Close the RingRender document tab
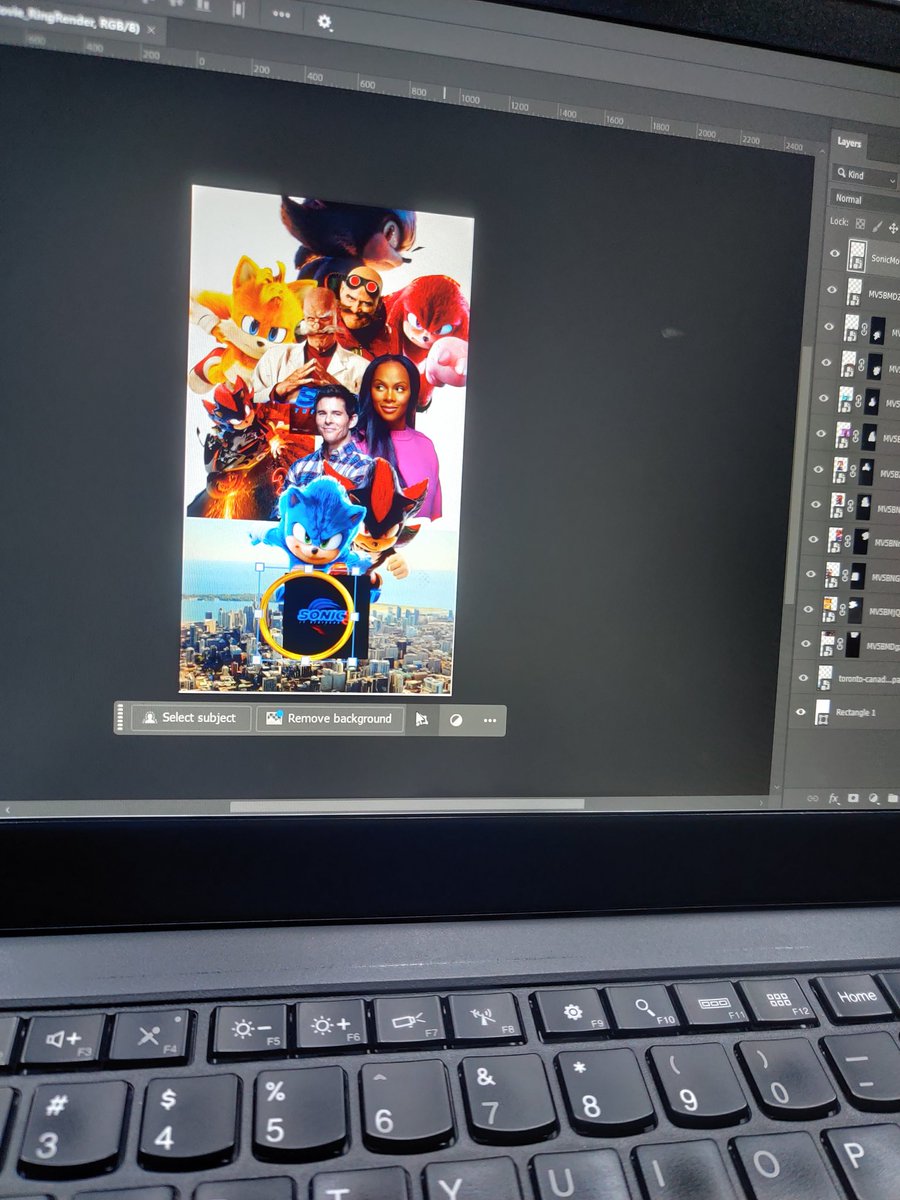This screenshot has height=1200, width=900. pyautogui.click(x=151, y=31)
